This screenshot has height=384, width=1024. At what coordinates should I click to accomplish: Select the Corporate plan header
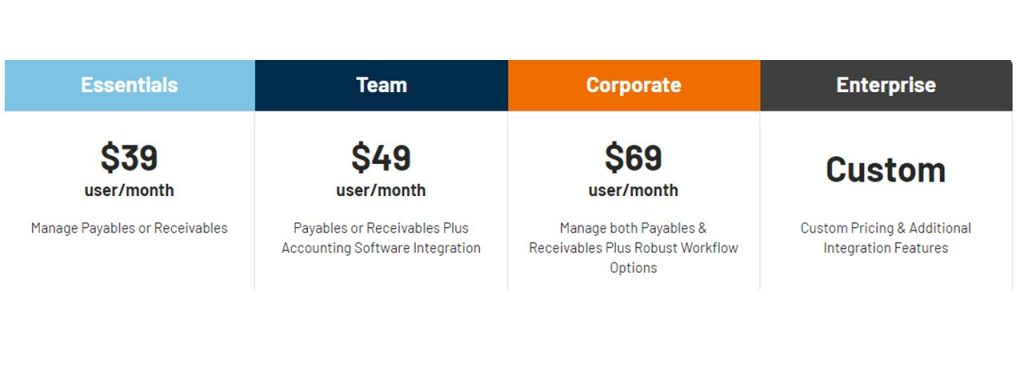coord(634,86)
